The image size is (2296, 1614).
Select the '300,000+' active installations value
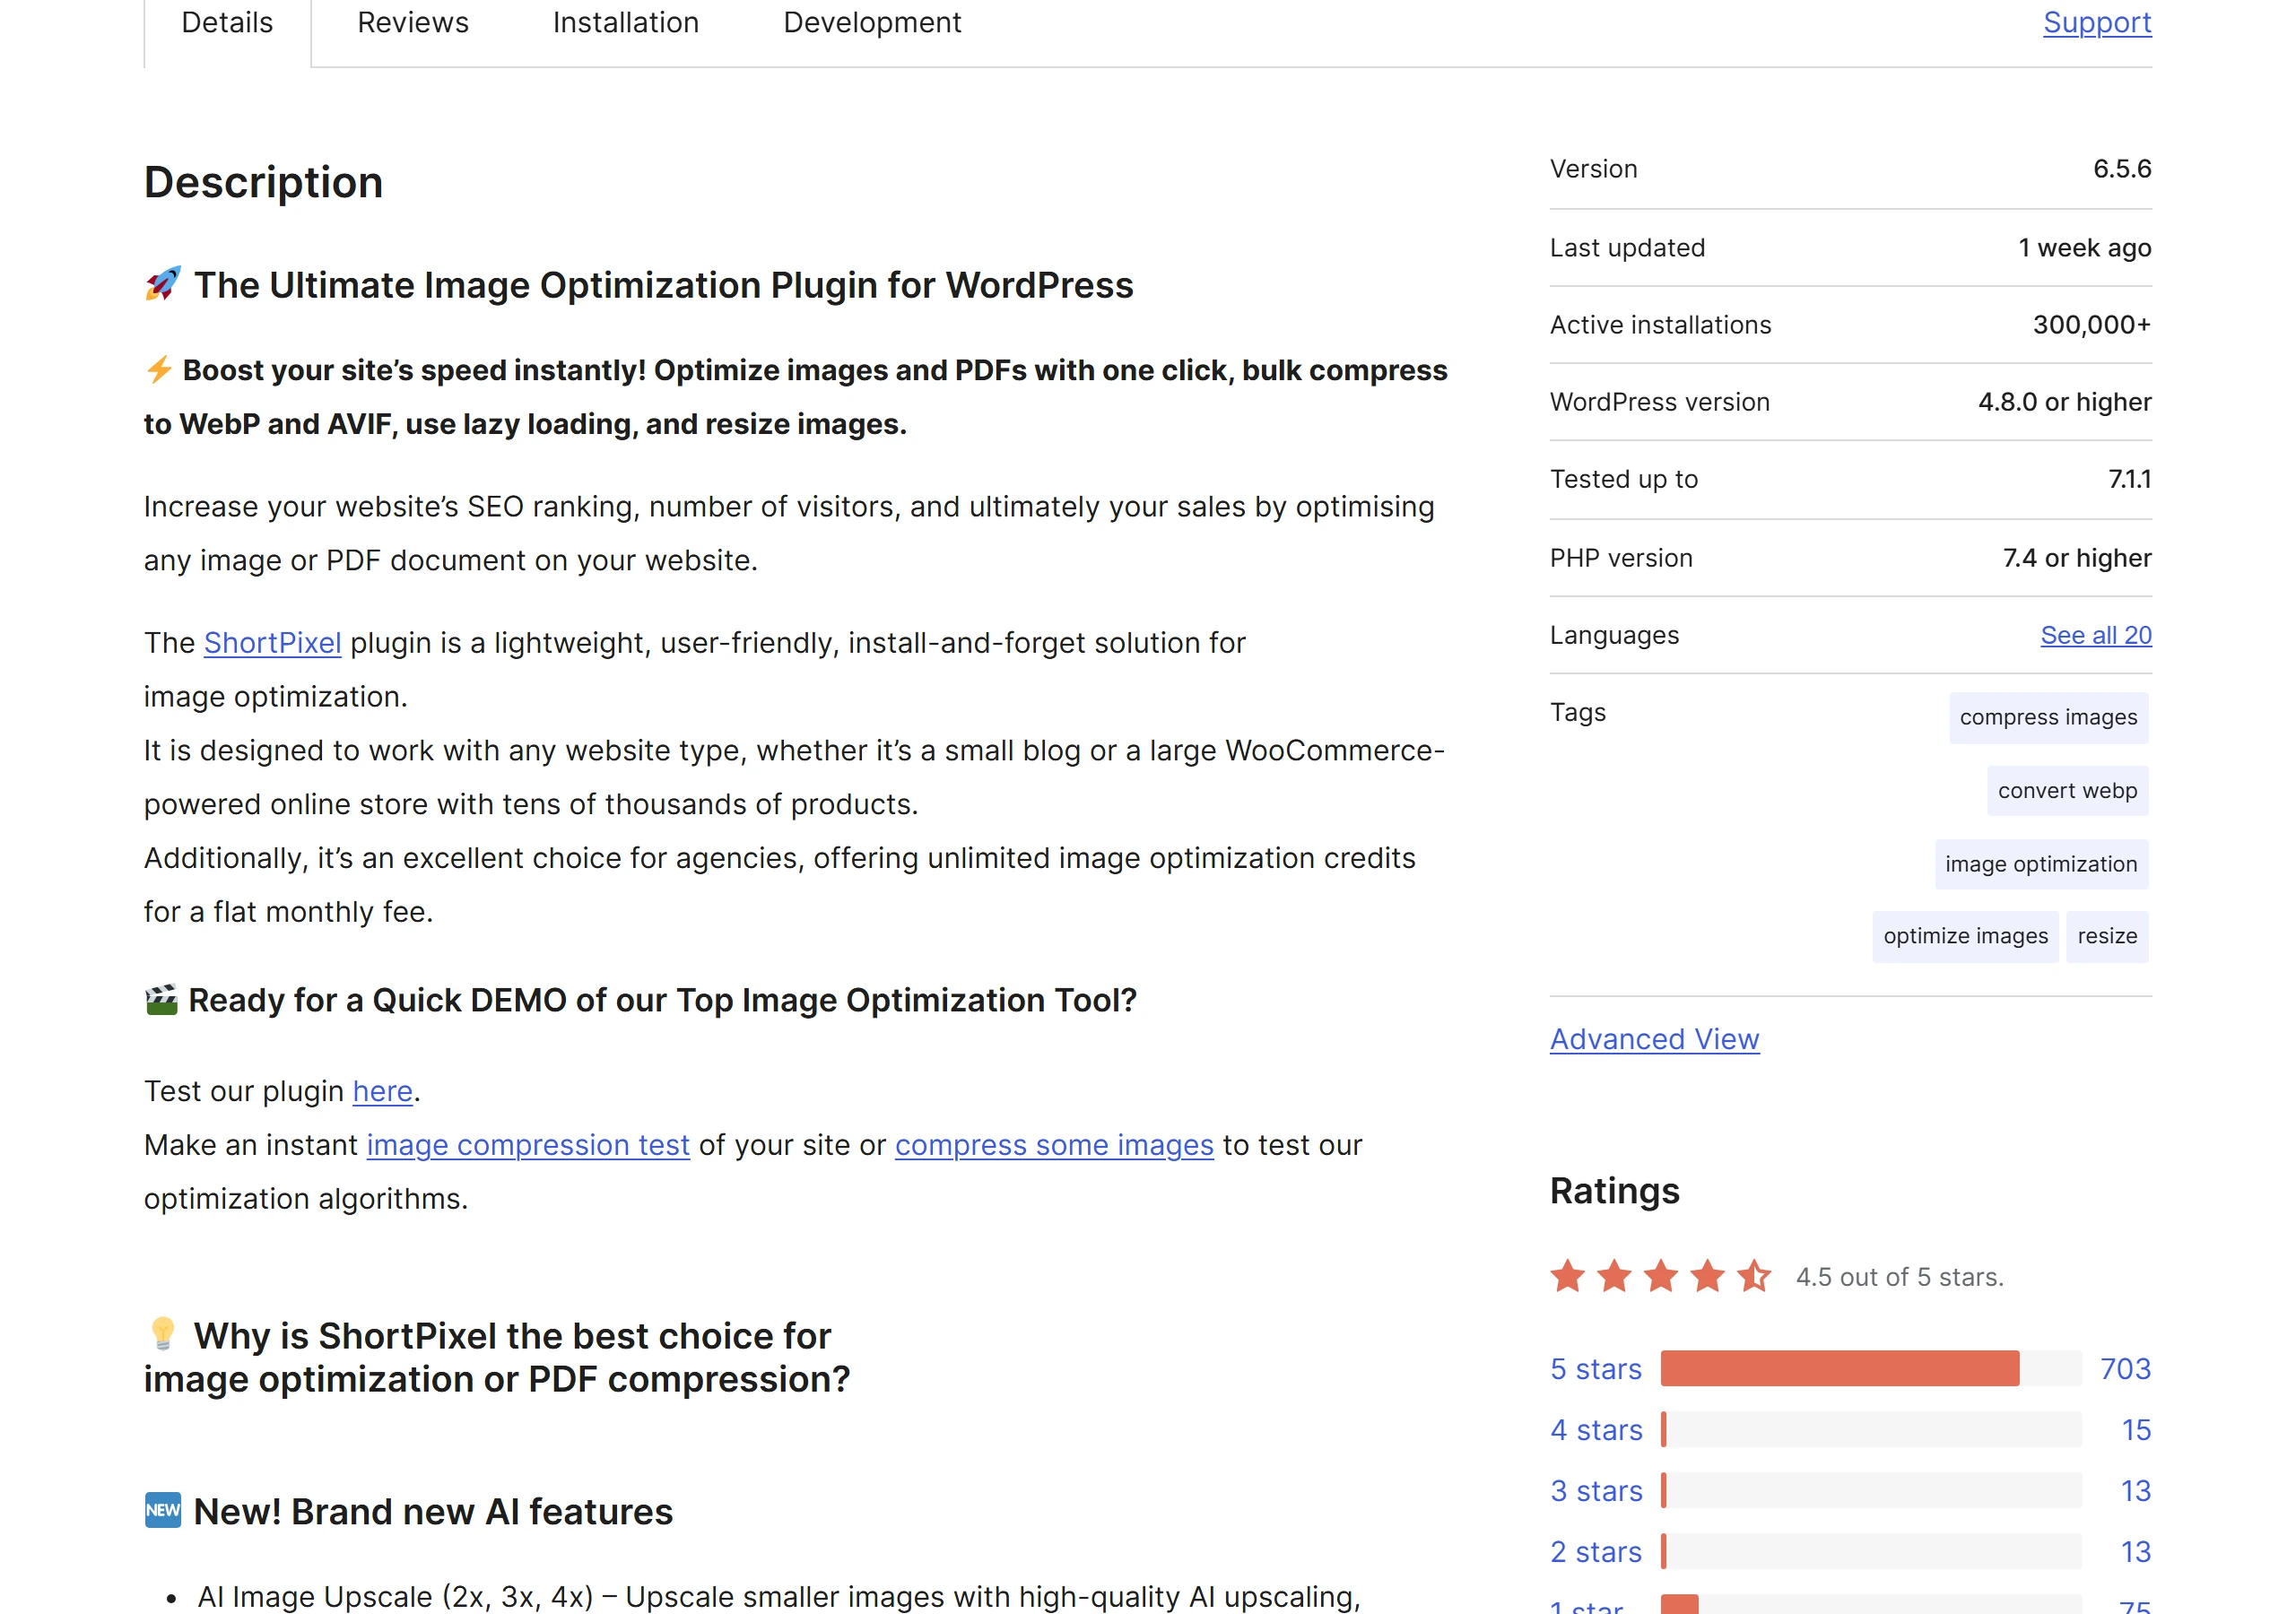click(2092, 325)
